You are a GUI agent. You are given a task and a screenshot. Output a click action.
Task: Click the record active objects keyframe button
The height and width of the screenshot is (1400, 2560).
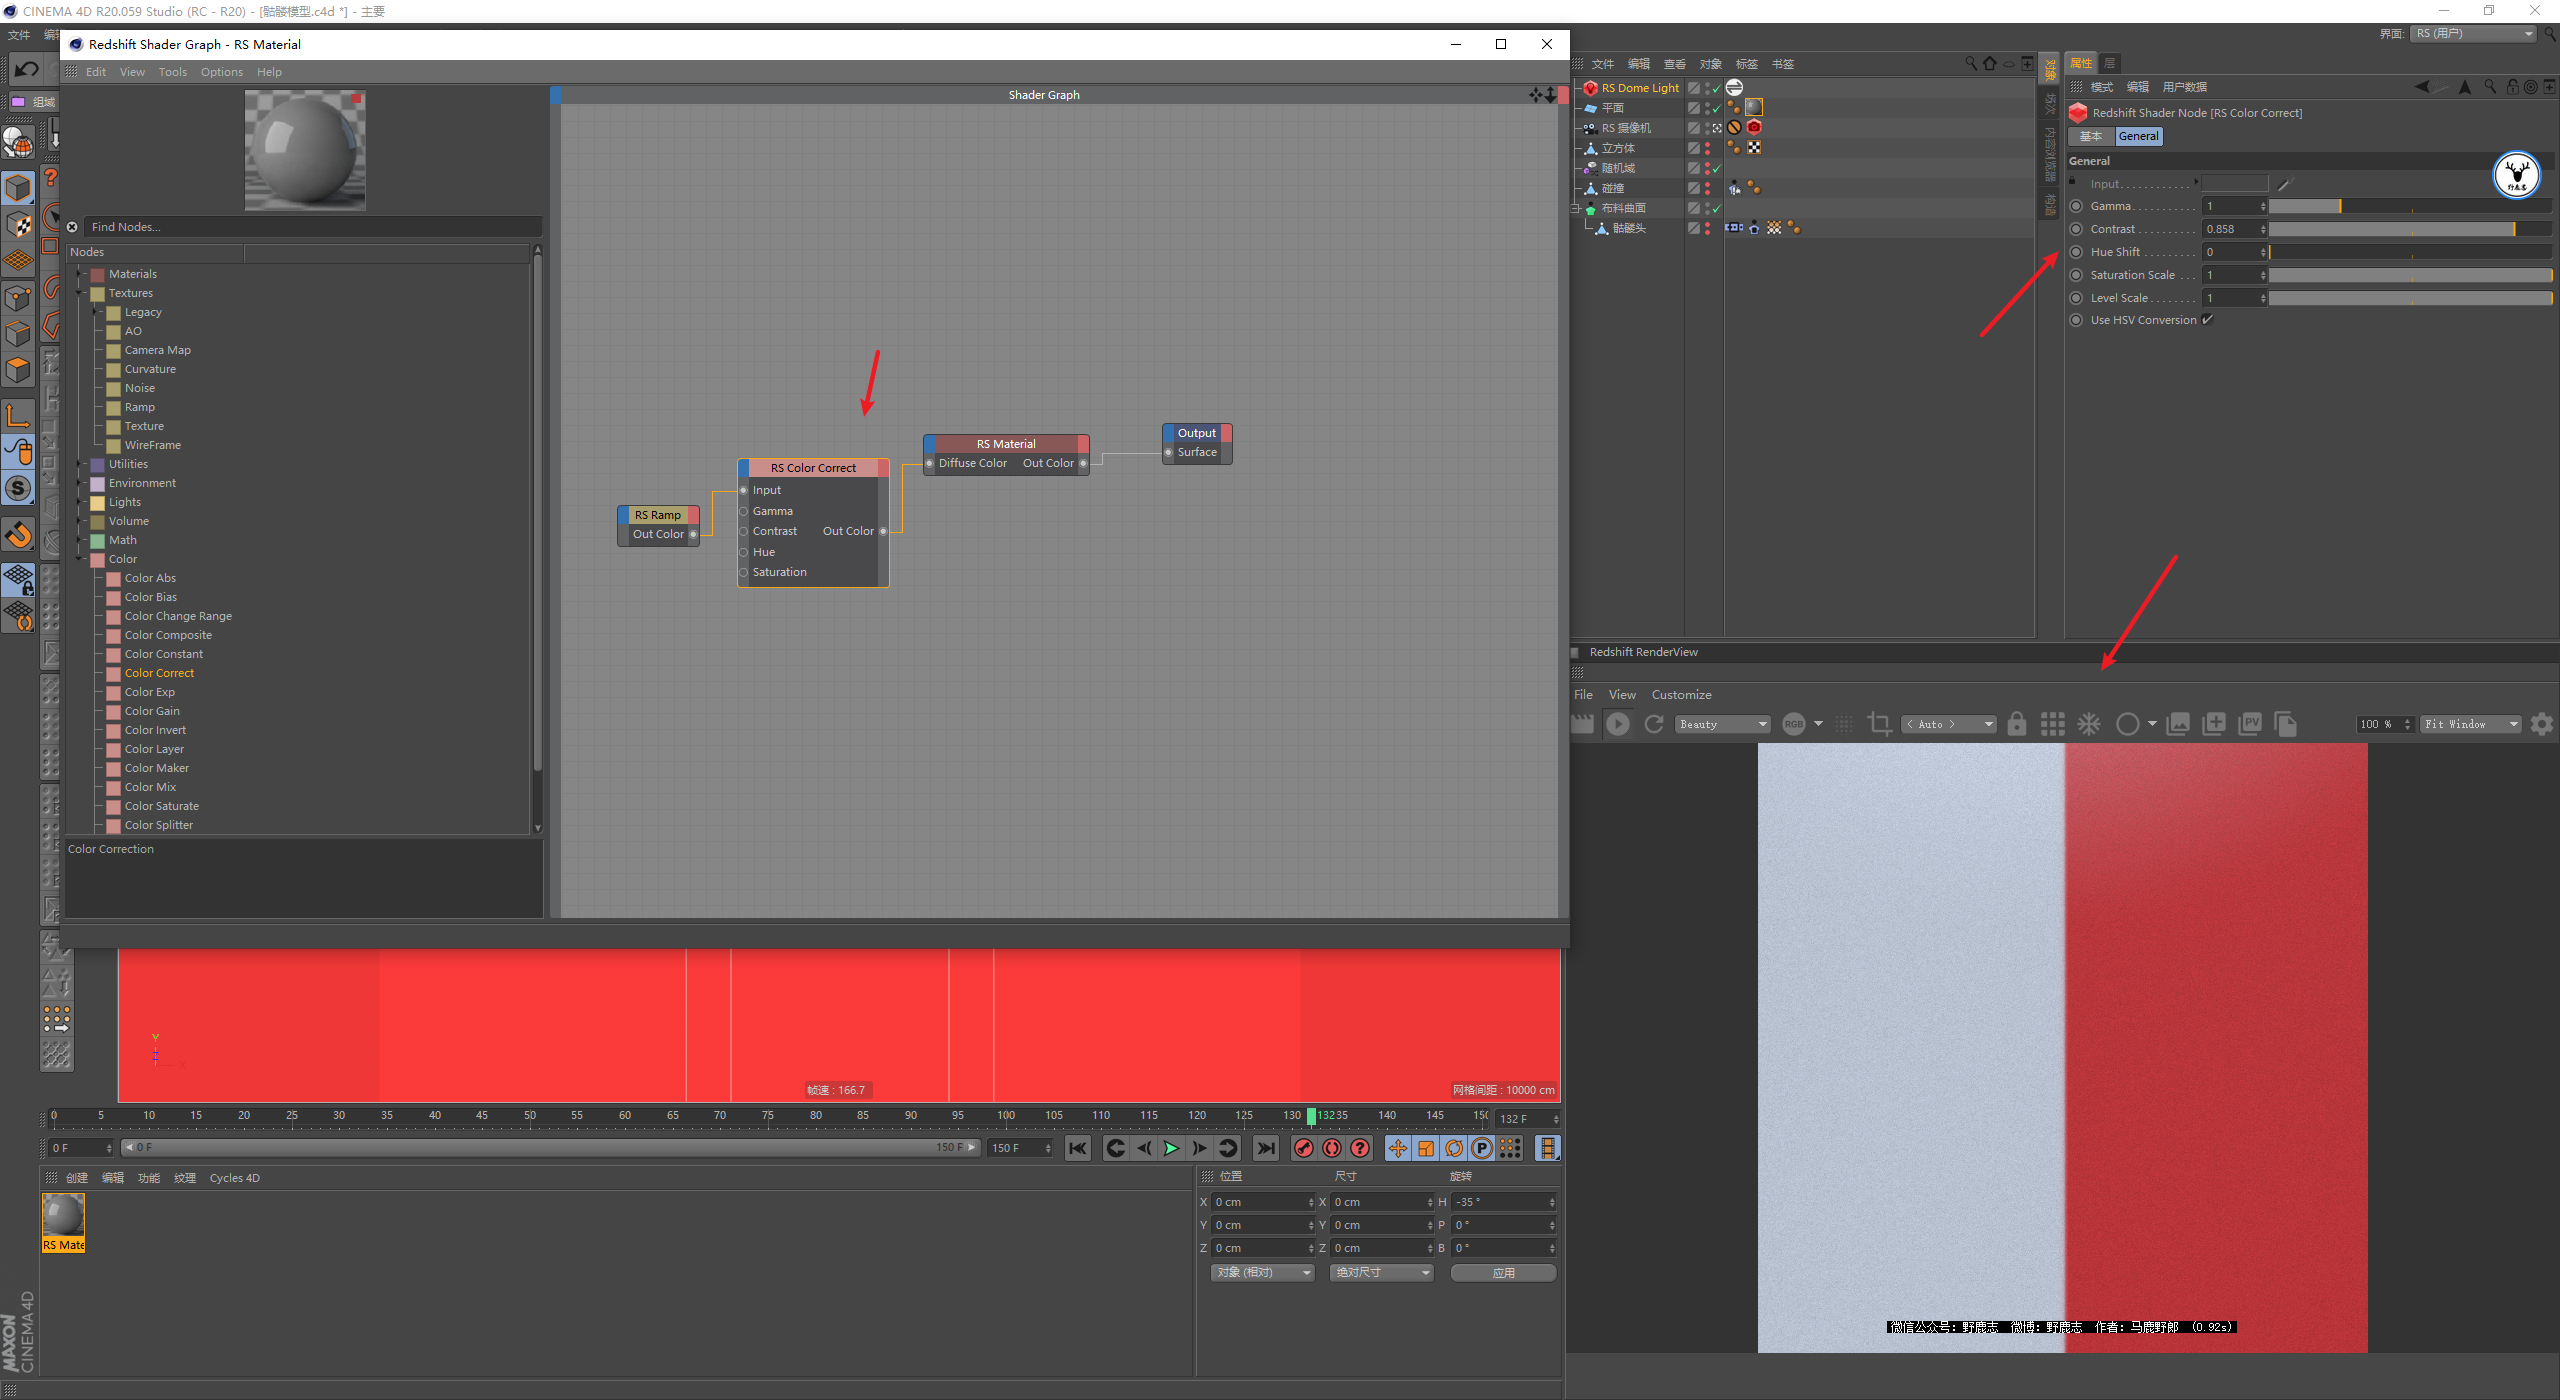[1303, 1148]
